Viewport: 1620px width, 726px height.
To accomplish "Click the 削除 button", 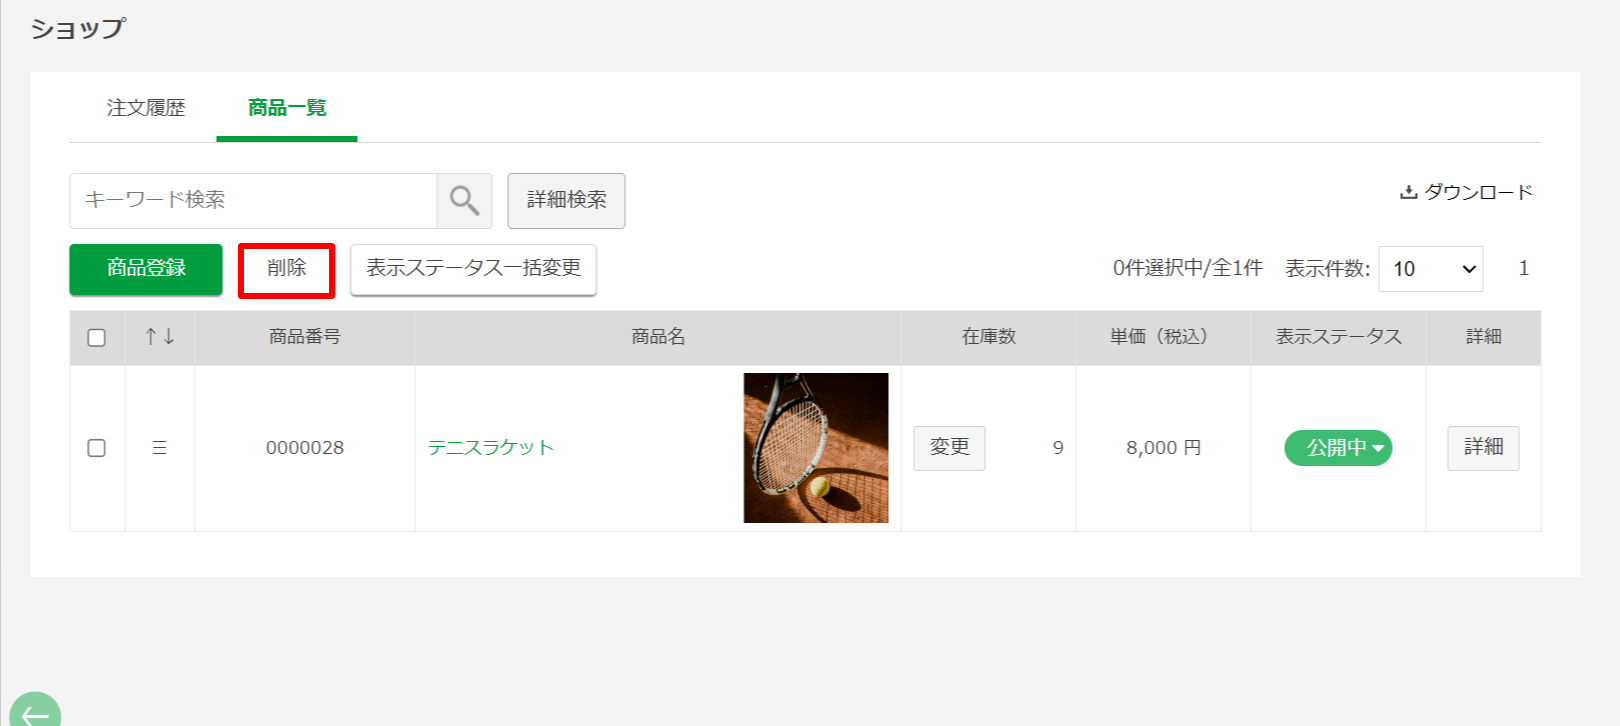I will pos(286,270).
